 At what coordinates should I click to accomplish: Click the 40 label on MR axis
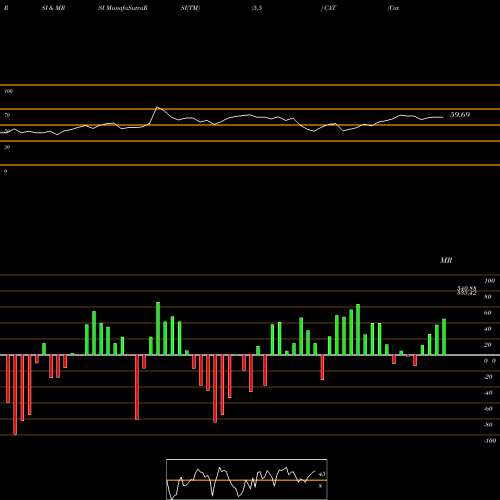(488, 329)
